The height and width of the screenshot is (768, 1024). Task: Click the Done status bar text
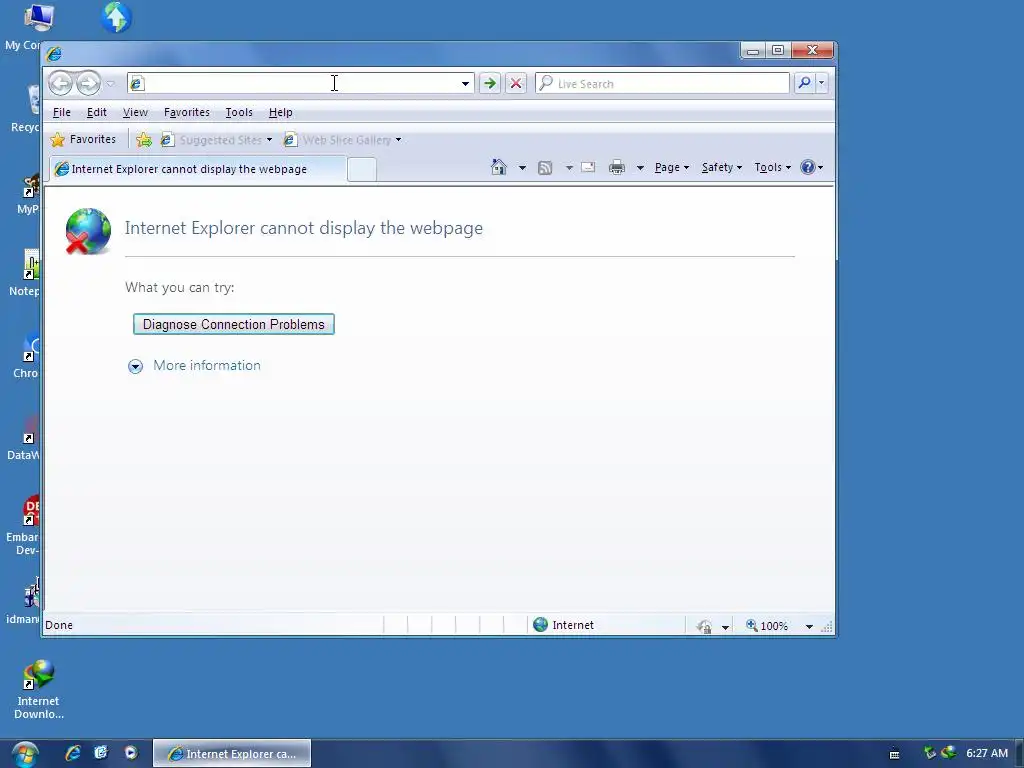pos(59,625)
